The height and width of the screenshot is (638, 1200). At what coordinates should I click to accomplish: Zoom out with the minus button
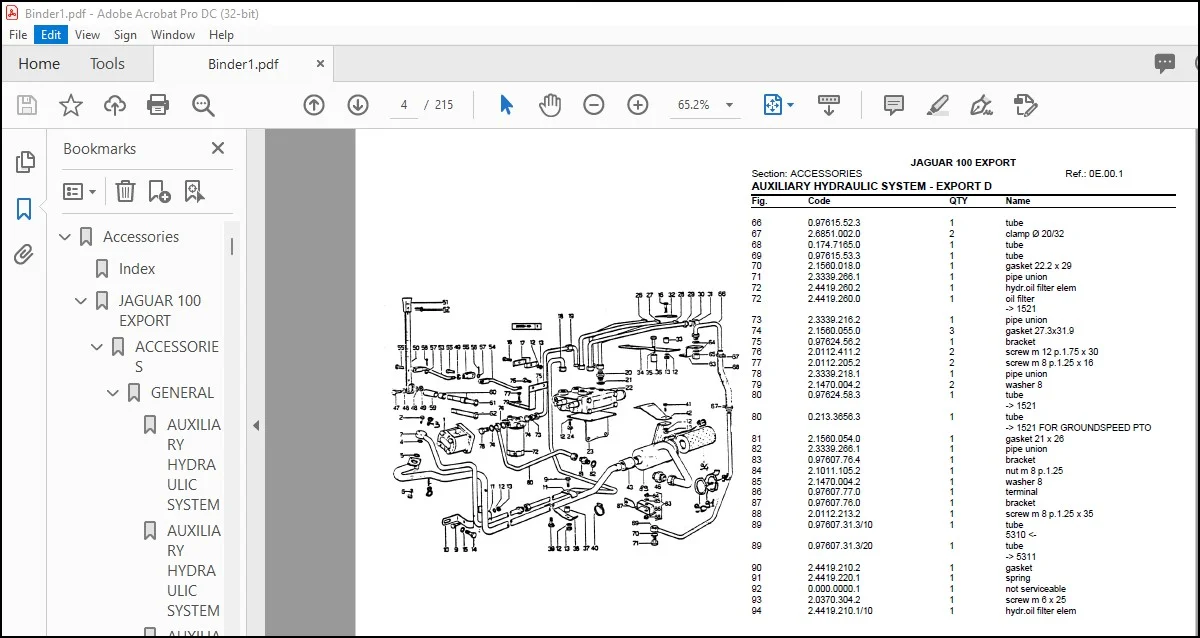(594, 105)
